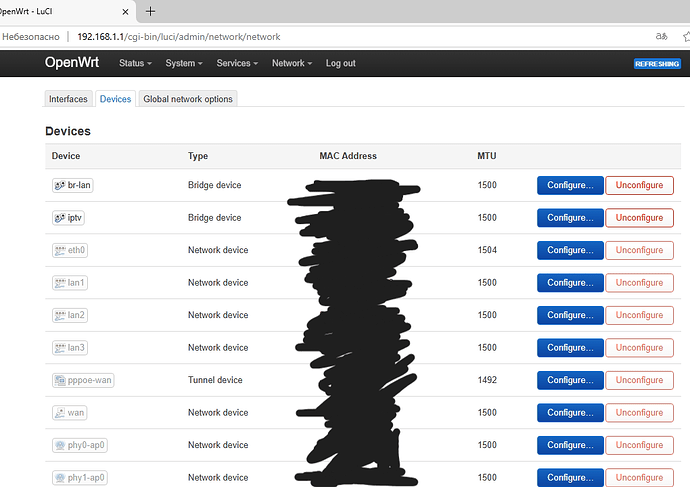The width and height of the screenshot is (690, 487).
Task: Configure the eth0 device
Action: click(x=570, y=250)
